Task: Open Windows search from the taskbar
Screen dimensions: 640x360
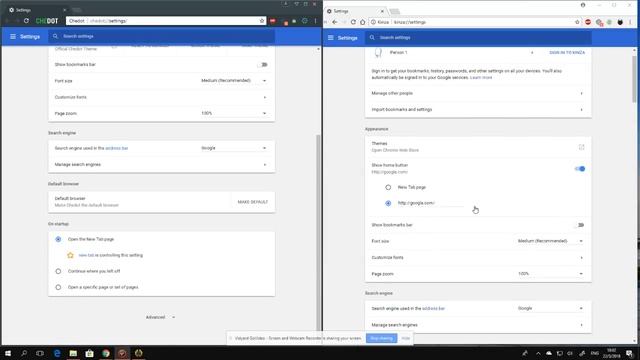Action: point(24,353)
